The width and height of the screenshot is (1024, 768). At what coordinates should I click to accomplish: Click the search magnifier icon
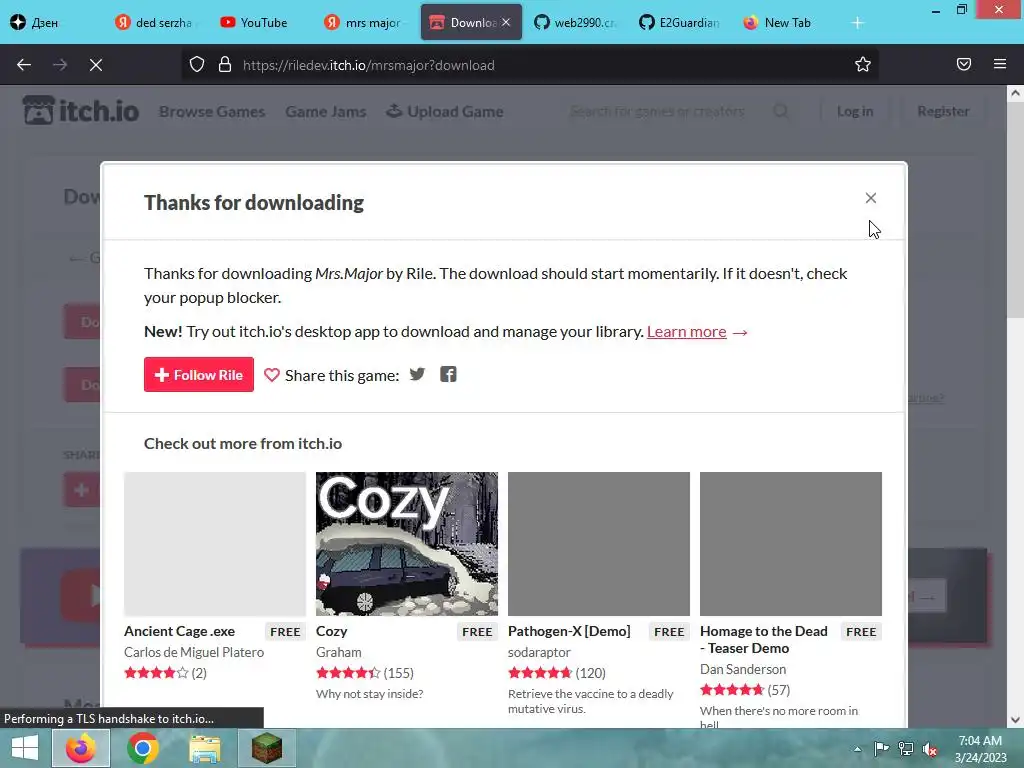pyautogui.click(x=780, y=112)
